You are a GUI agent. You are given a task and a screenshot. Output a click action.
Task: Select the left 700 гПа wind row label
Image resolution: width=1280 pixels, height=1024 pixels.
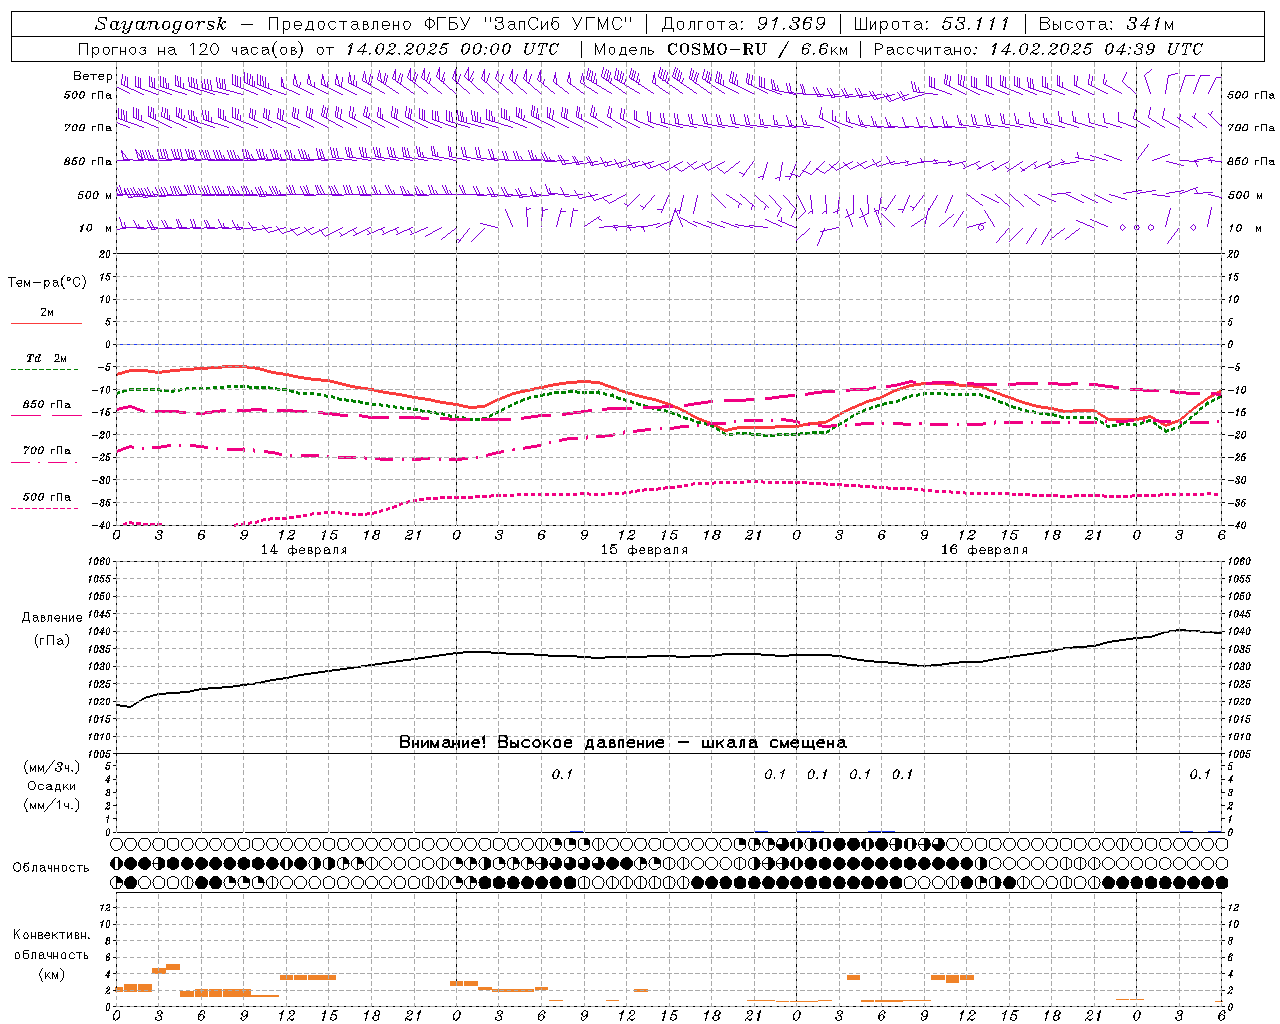pyautogui.click(x=88, y=128)
